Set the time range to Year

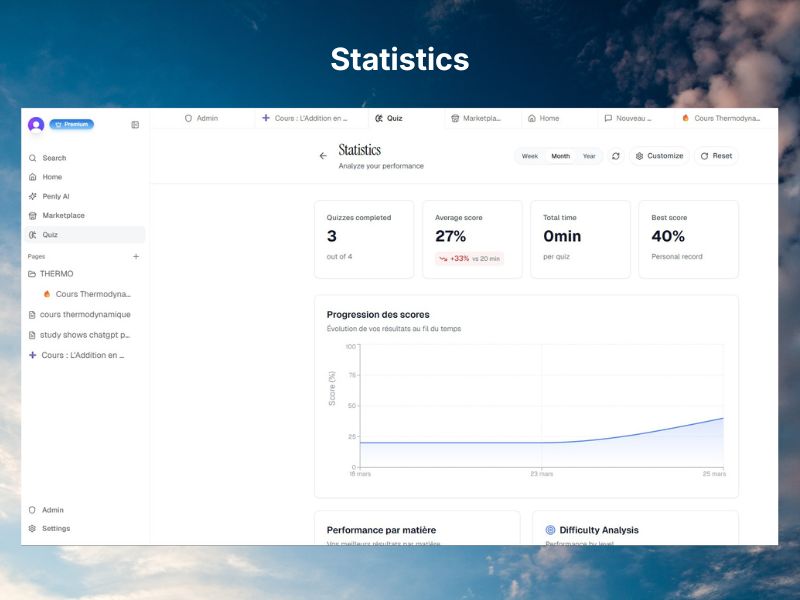589,156
